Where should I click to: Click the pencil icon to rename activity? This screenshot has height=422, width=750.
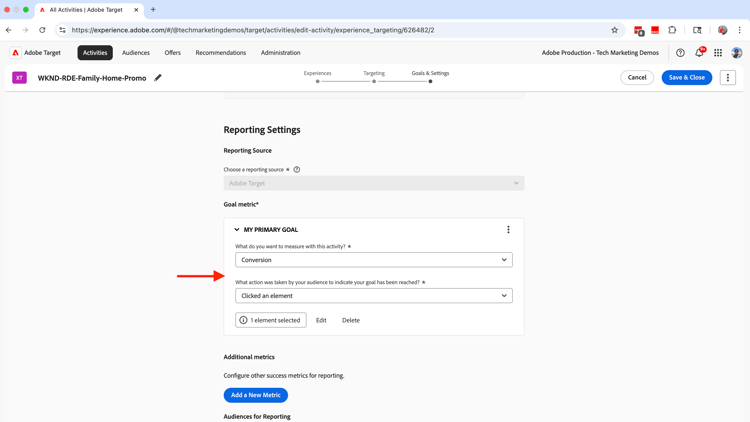click(x=158, y=78)
